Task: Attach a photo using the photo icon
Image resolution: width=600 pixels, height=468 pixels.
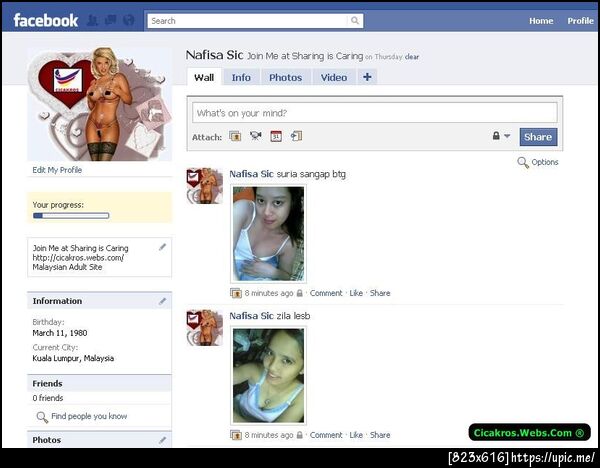Action: (235, 136)
